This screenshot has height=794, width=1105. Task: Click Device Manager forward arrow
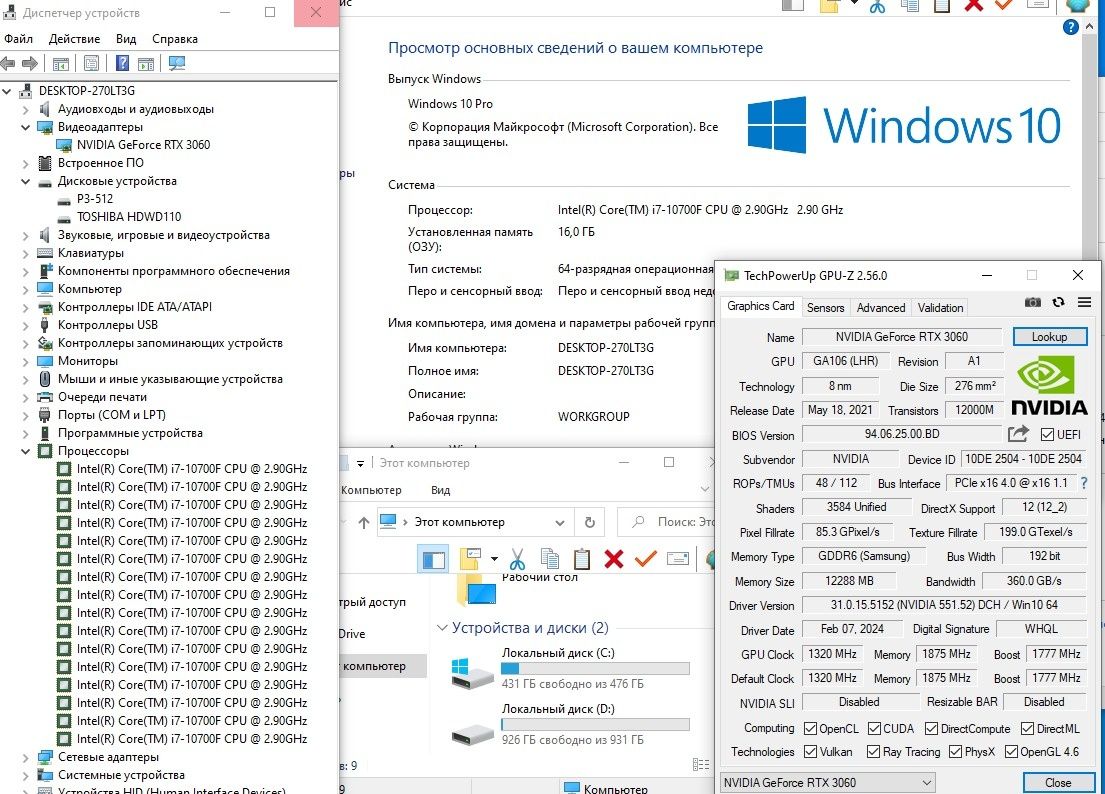(30, 63)
